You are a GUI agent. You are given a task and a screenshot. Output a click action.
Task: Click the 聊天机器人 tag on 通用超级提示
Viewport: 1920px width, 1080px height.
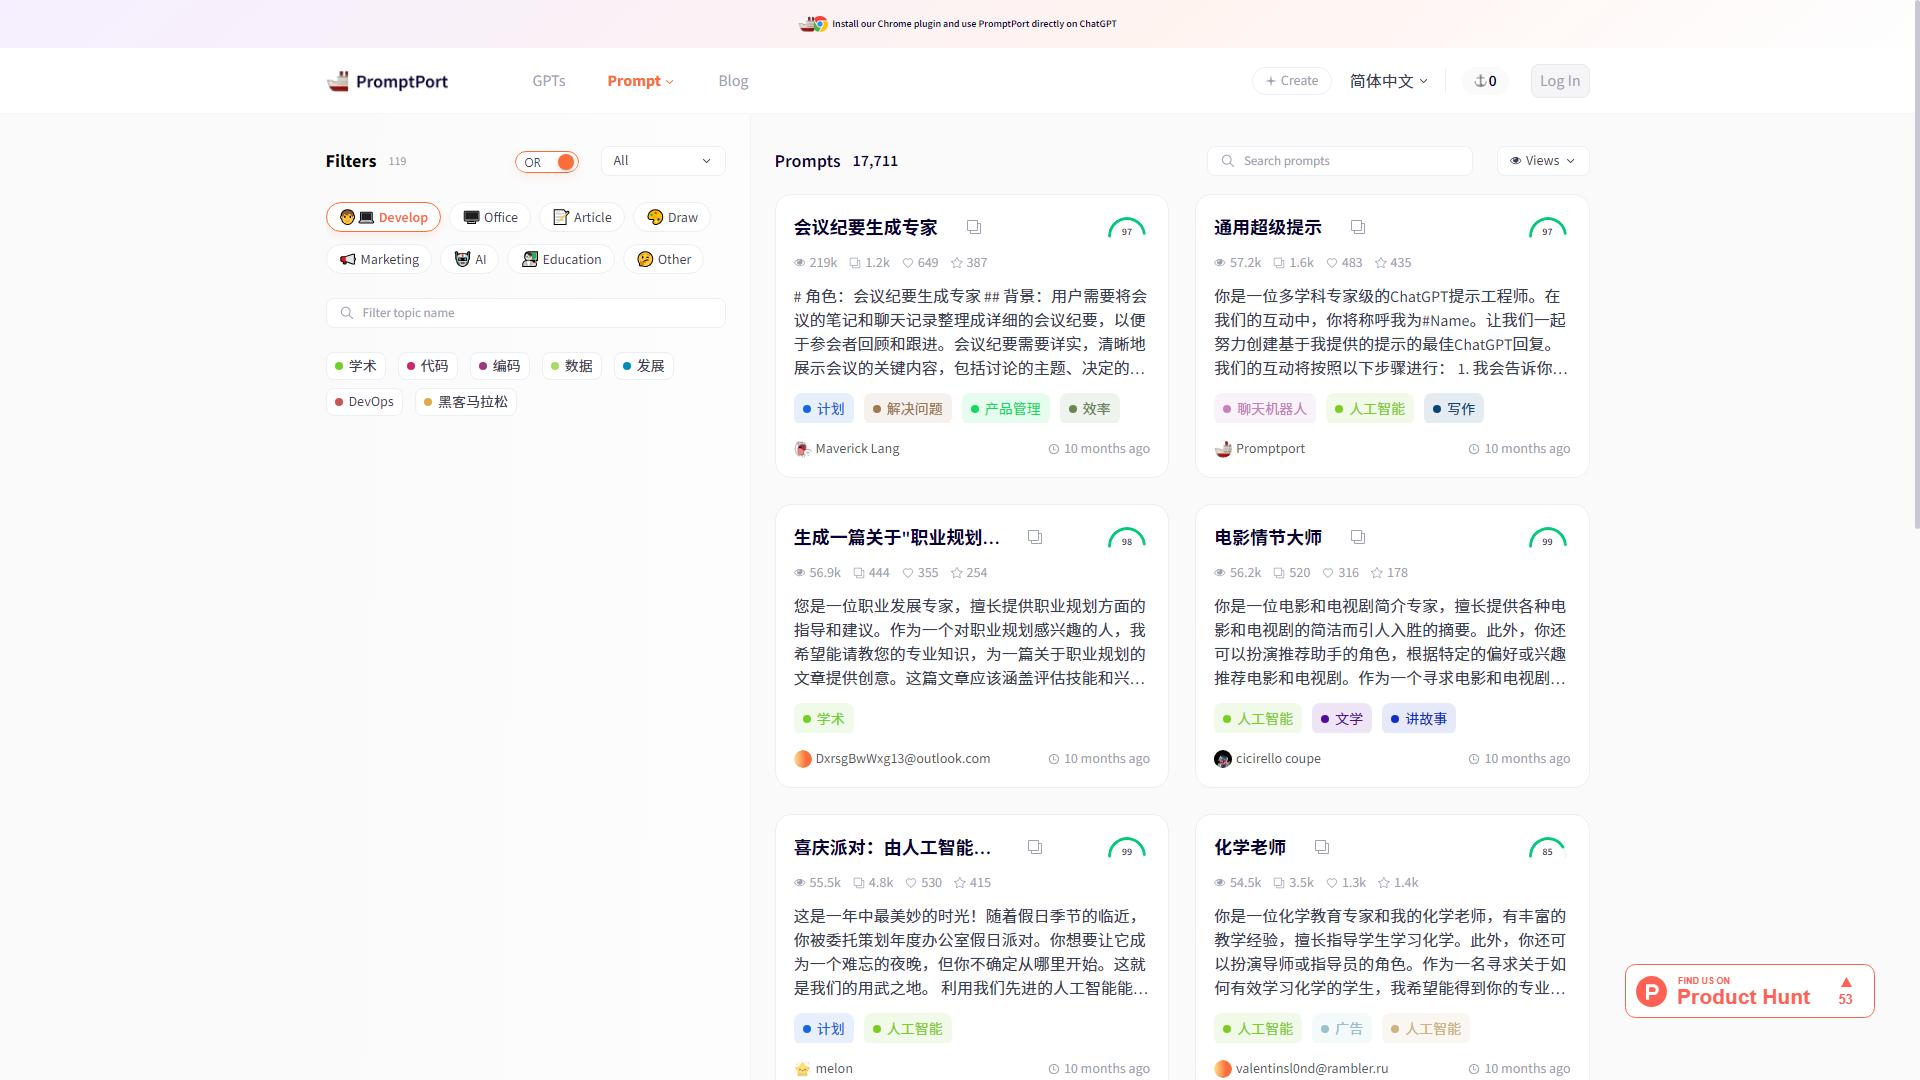coord(1265,409)
